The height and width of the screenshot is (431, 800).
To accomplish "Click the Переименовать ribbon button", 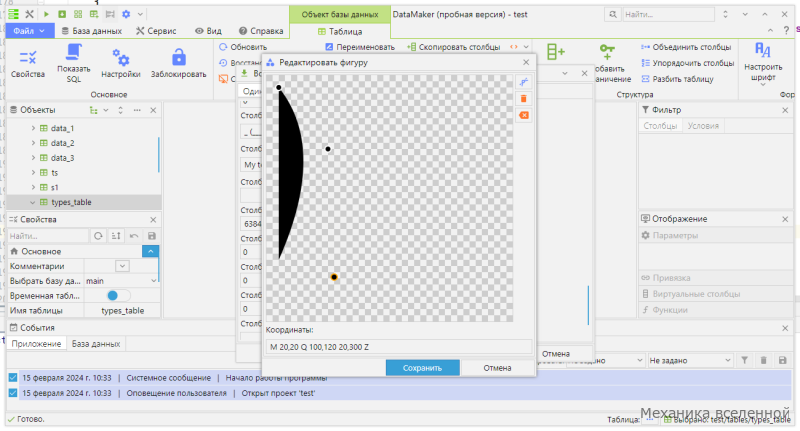I will click(360, 47).
